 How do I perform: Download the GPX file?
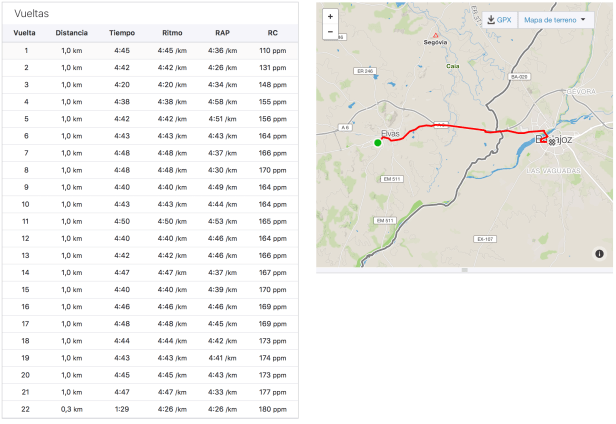click(499, 20)
